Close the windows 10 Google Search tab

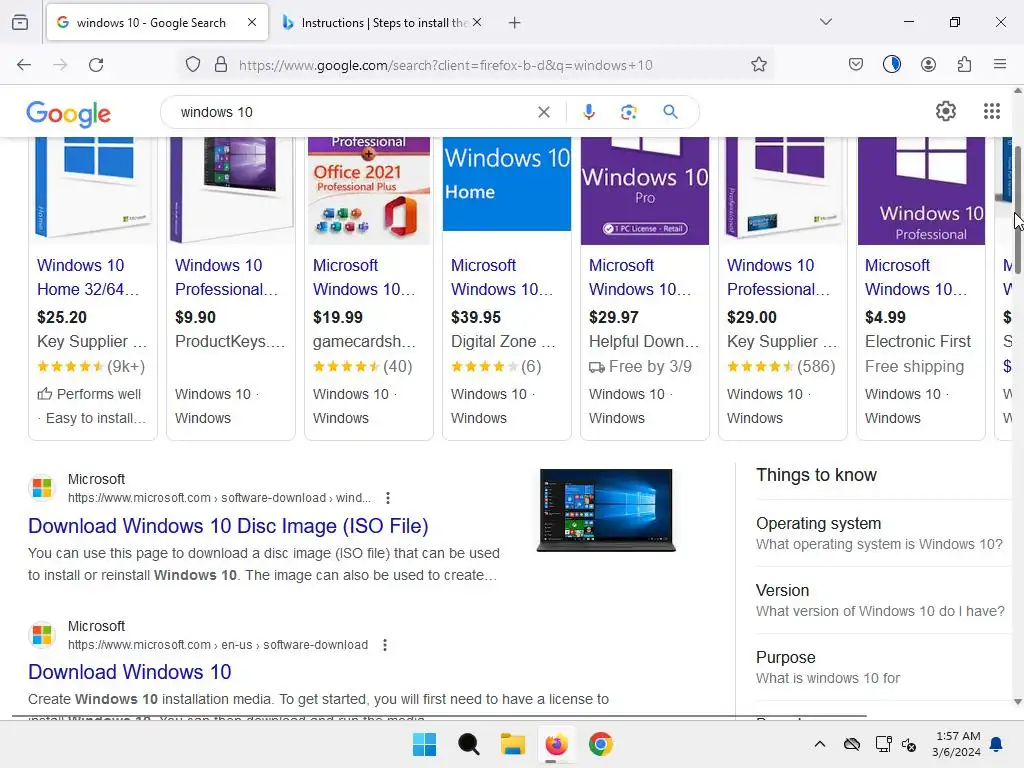(252, 23)
